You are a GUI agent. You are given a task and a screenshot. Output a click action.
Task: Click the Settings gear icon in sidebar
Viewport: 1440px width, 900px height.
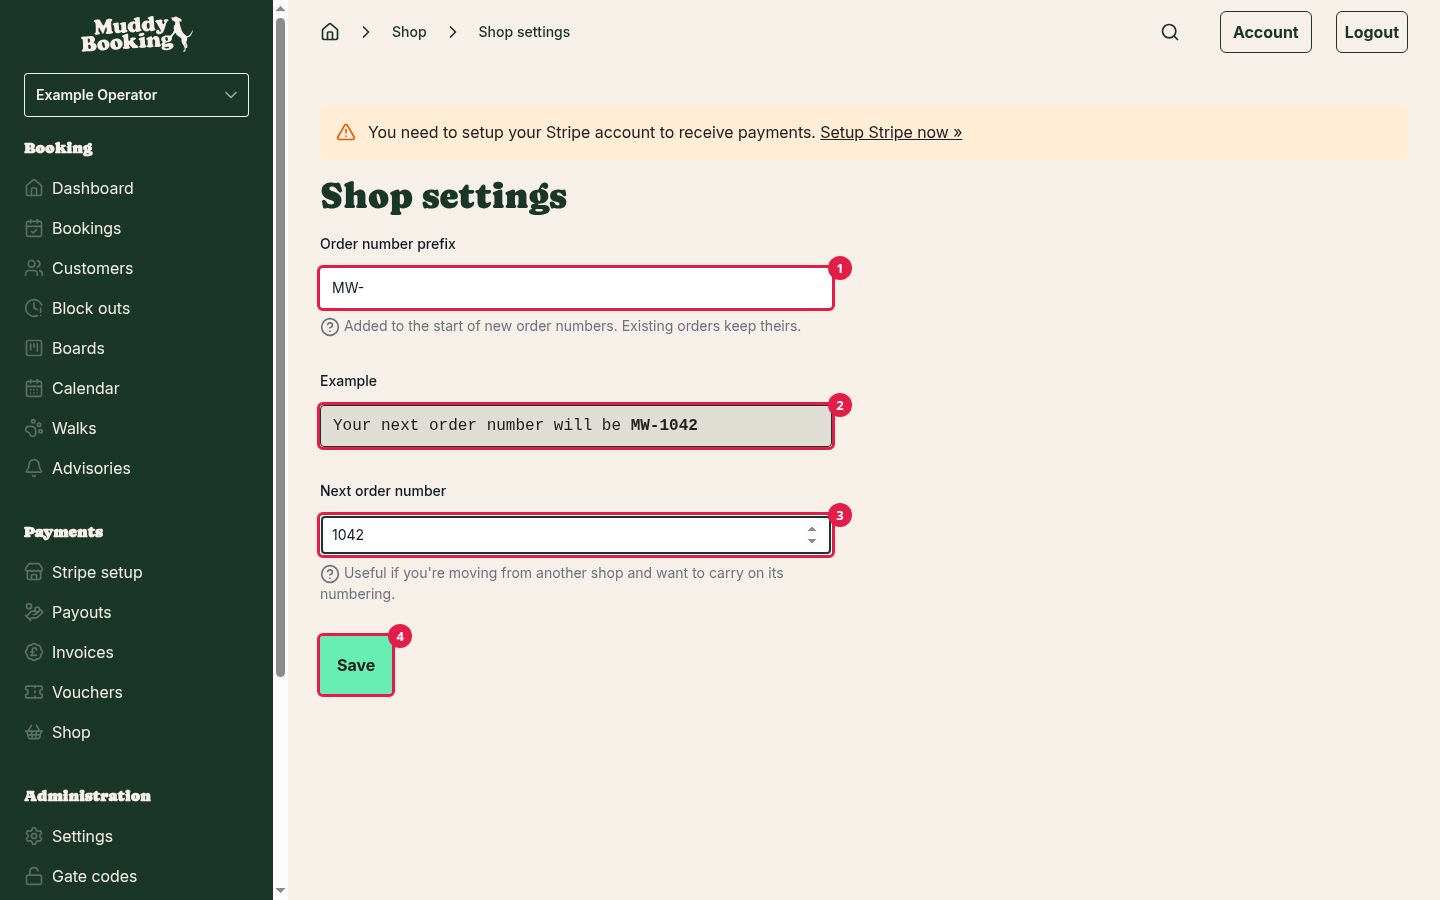(34, 836)
